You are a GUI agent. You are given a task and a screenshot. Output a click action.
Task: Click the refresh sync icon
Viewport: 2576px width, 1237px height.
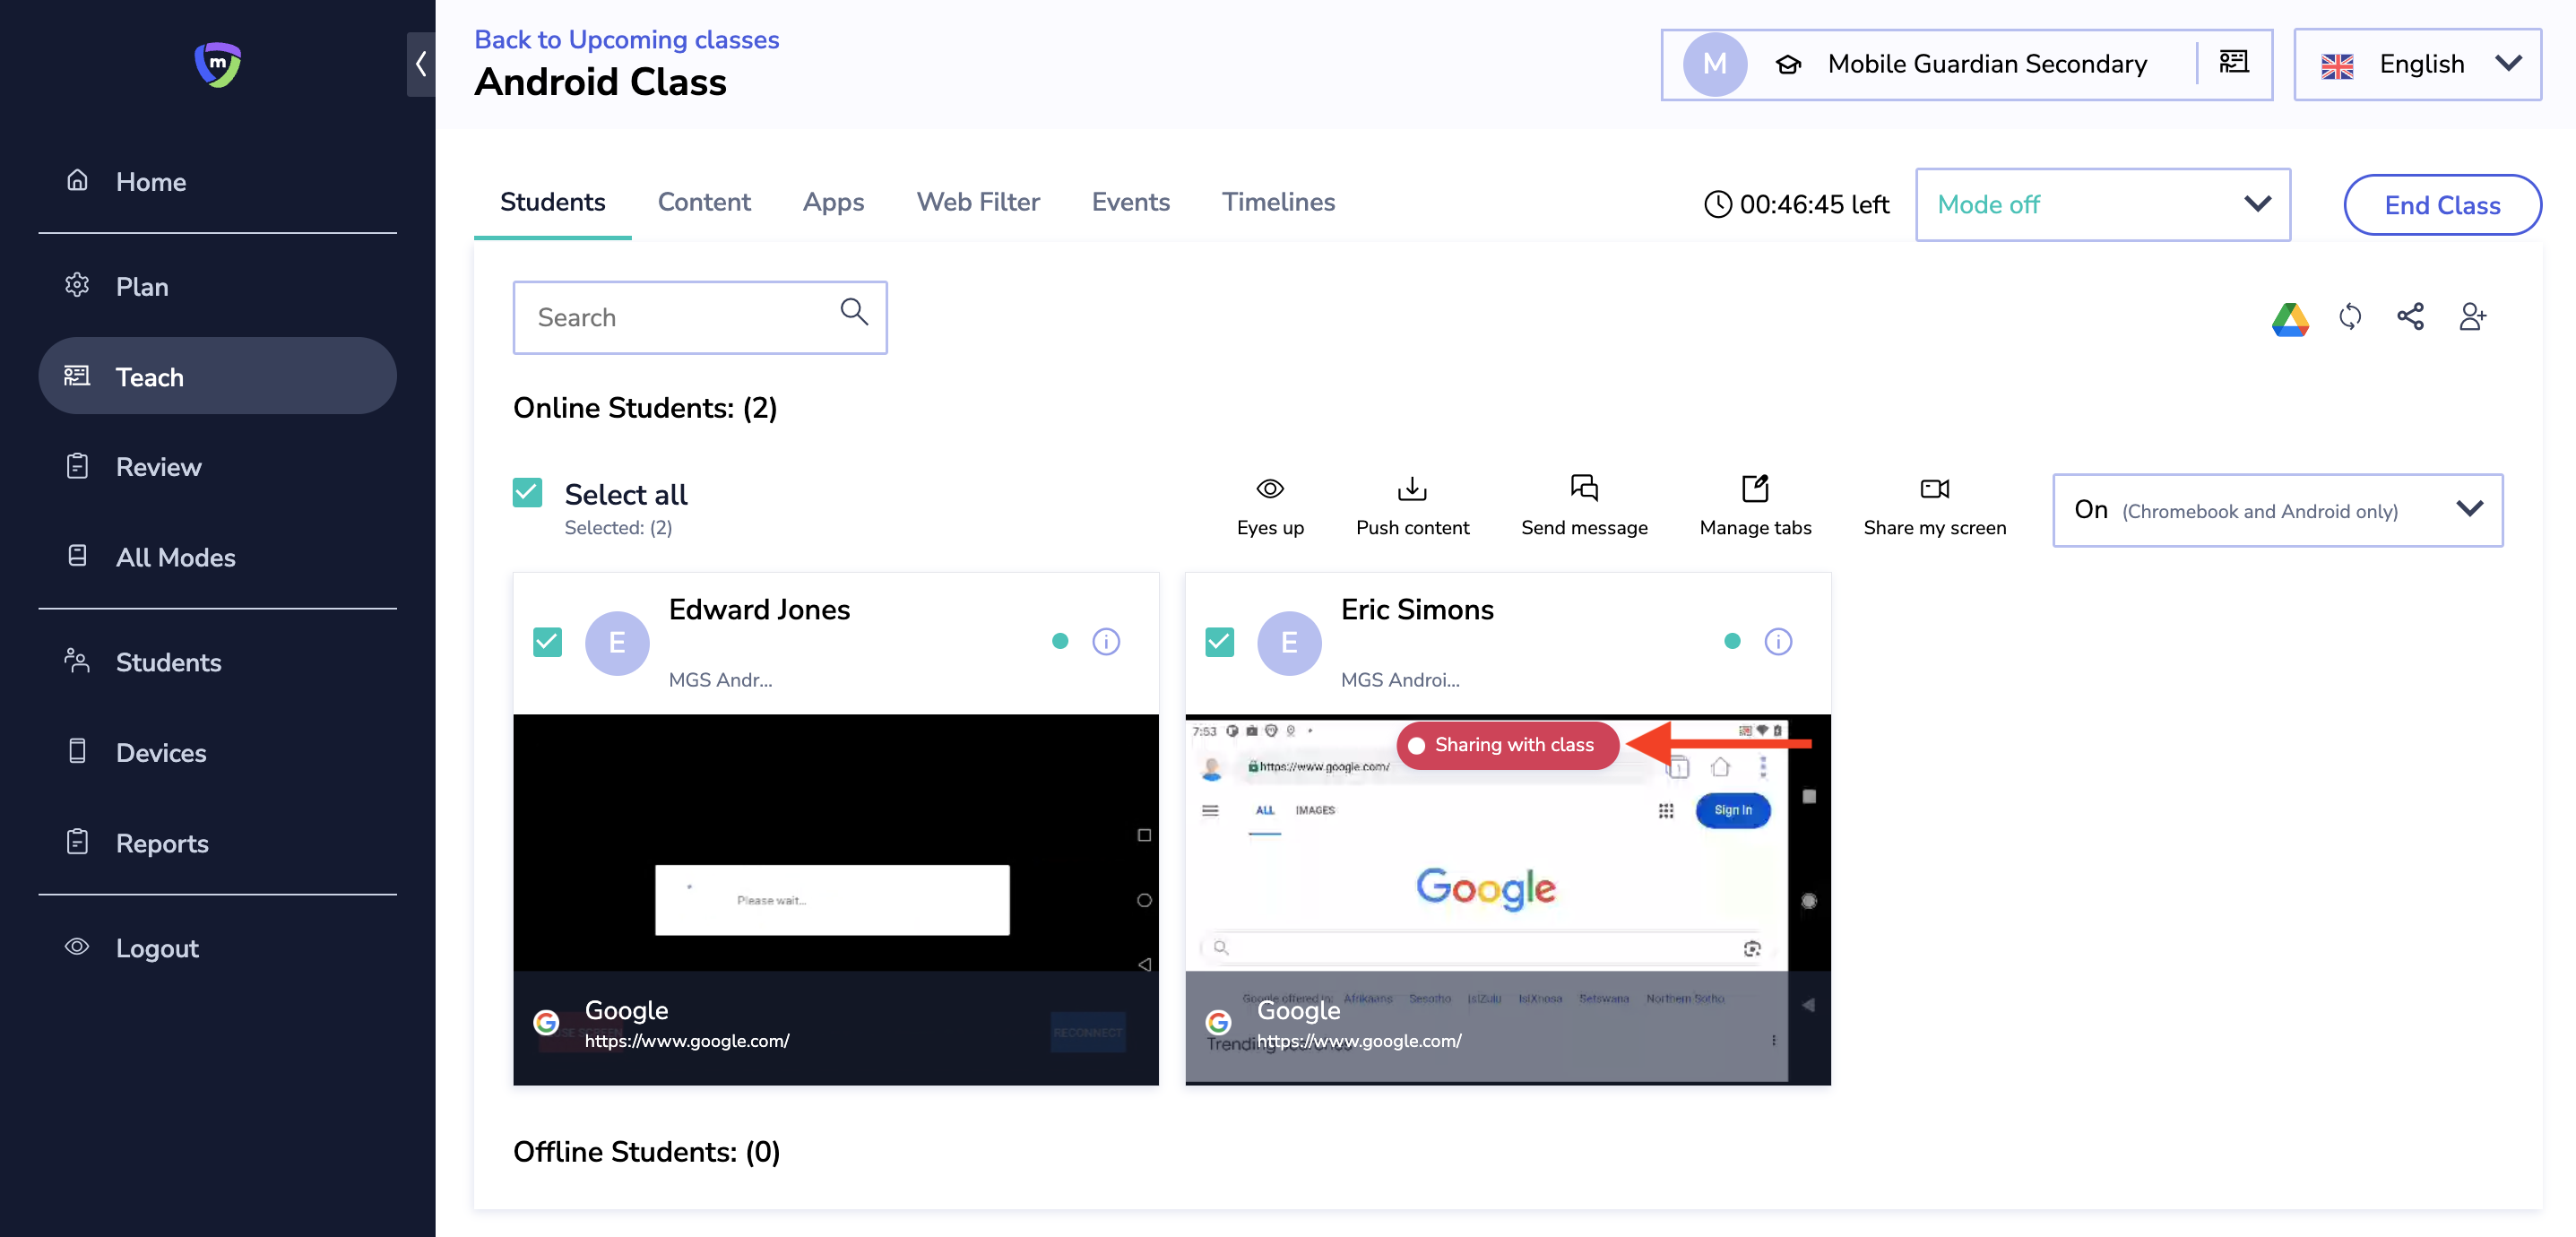click(2350, 317)
